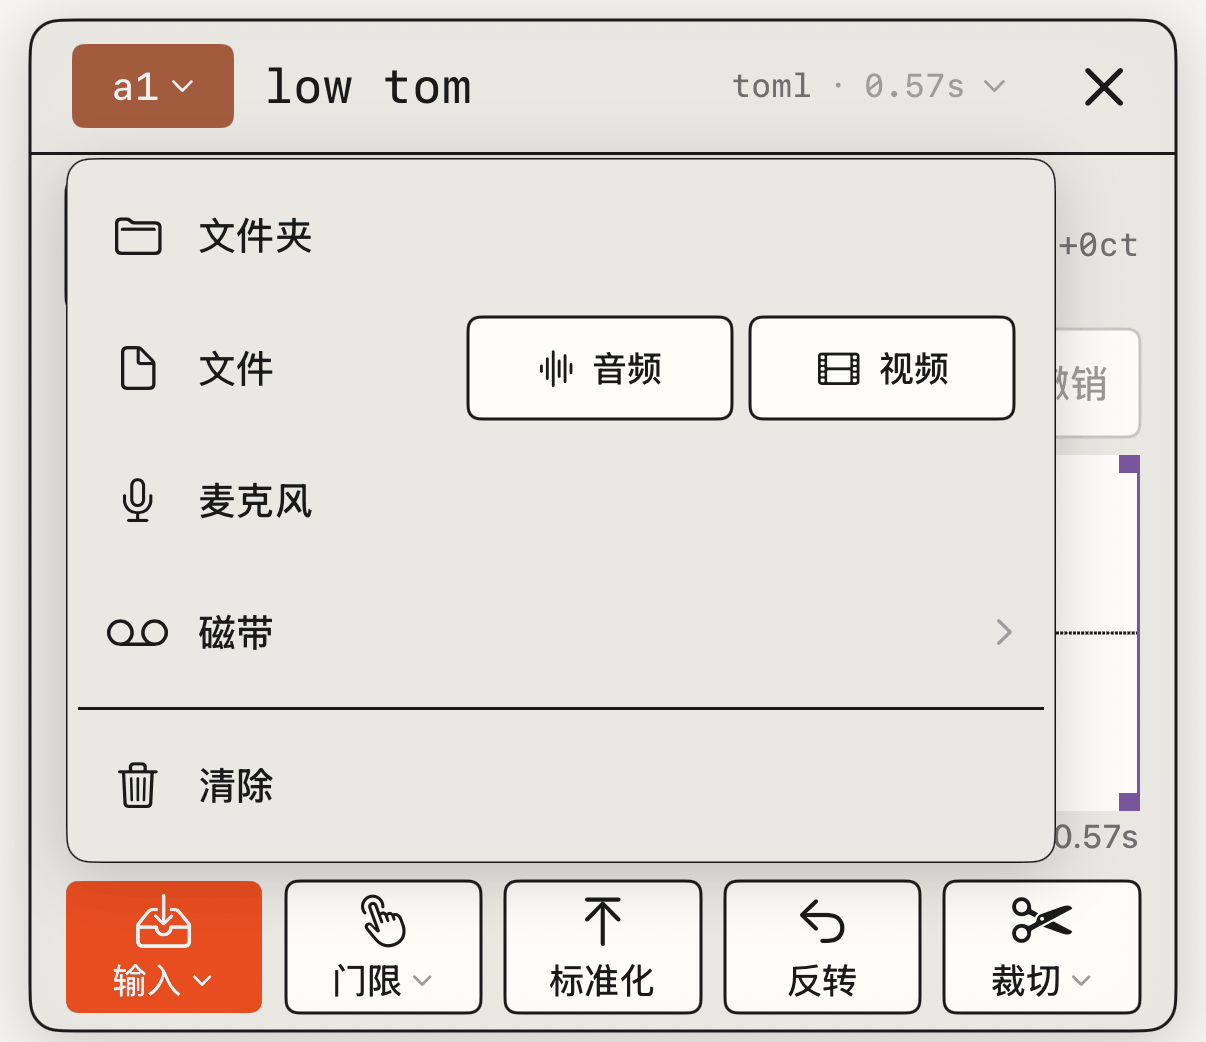Screen dimensions: 1206x1042
Task: Select the 麦克风 microphone menu entry
Action: (x=561, y=501)
